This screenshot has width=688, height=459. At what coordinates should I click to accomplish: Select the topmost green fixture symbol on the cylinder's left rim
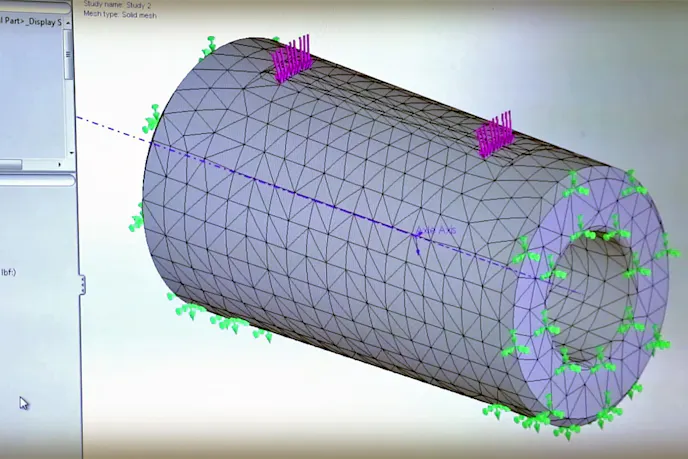(x=209, y=47)
